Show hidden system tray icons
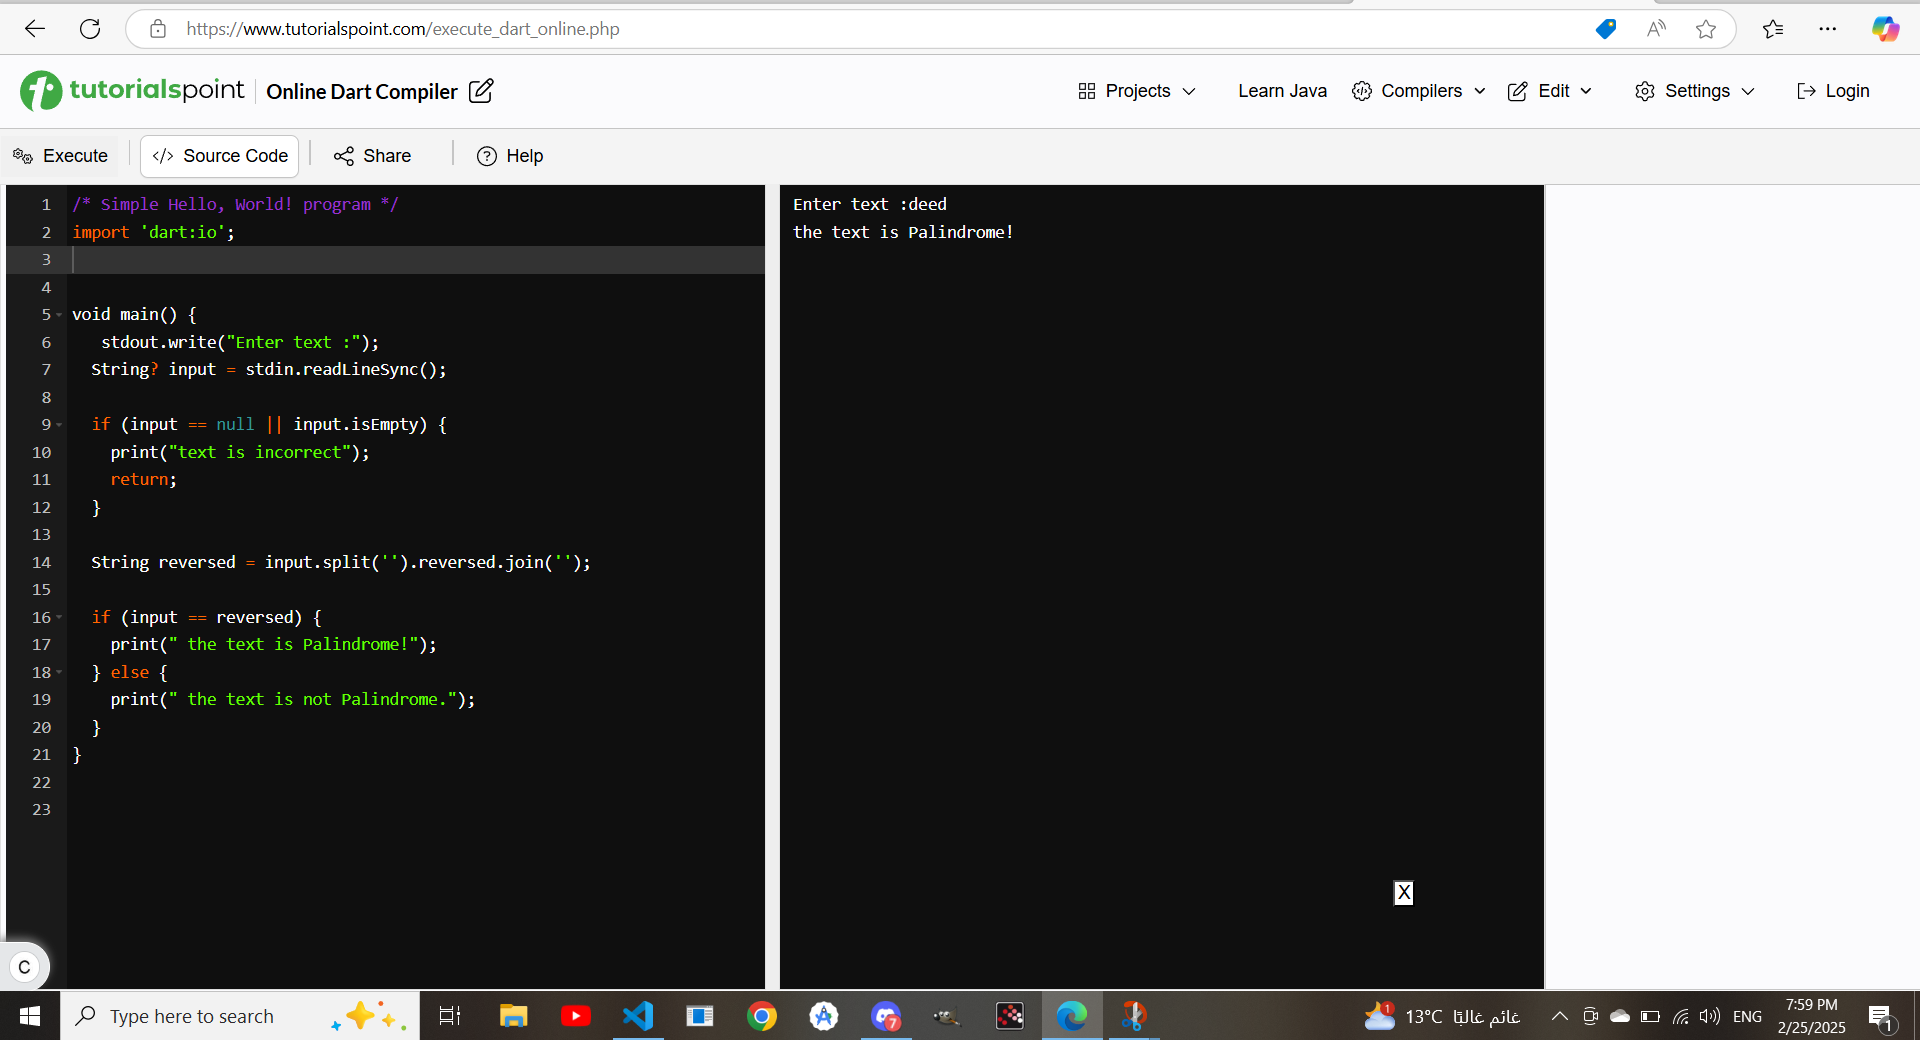This screenshot has width=1920, height=1040. [1559, 1016]
